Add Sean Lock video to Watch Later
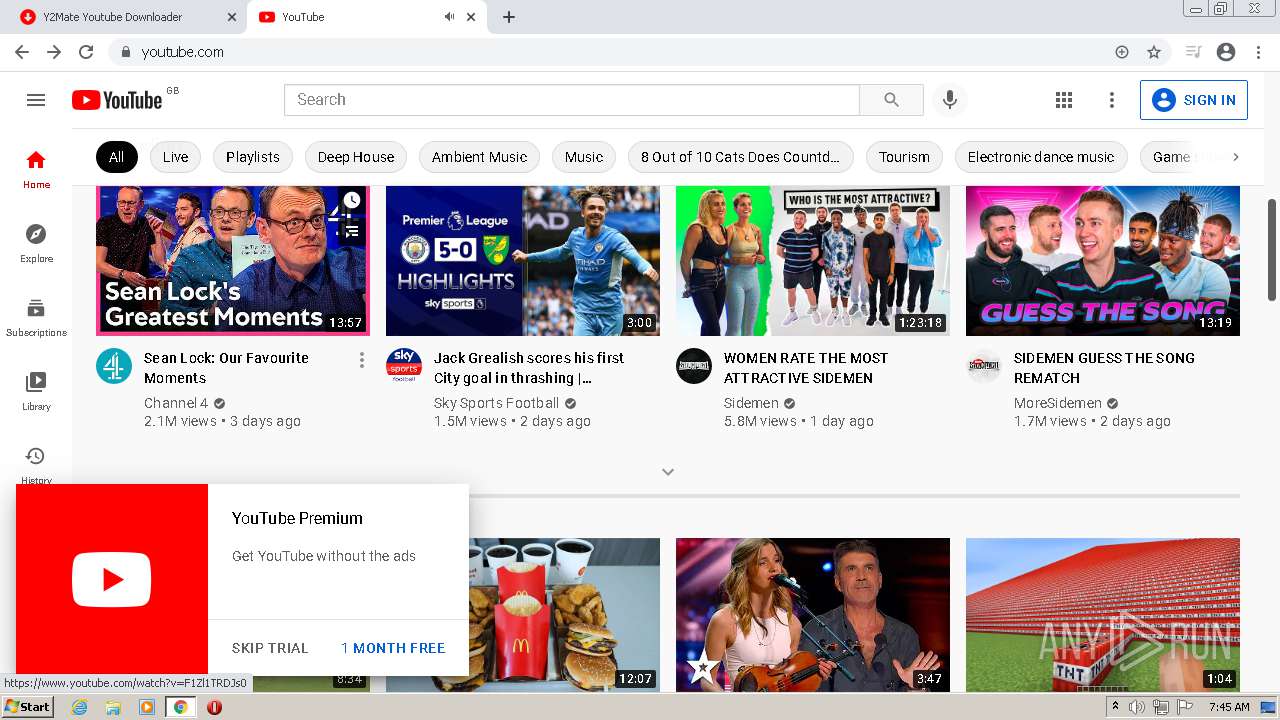 click(351, 201)
